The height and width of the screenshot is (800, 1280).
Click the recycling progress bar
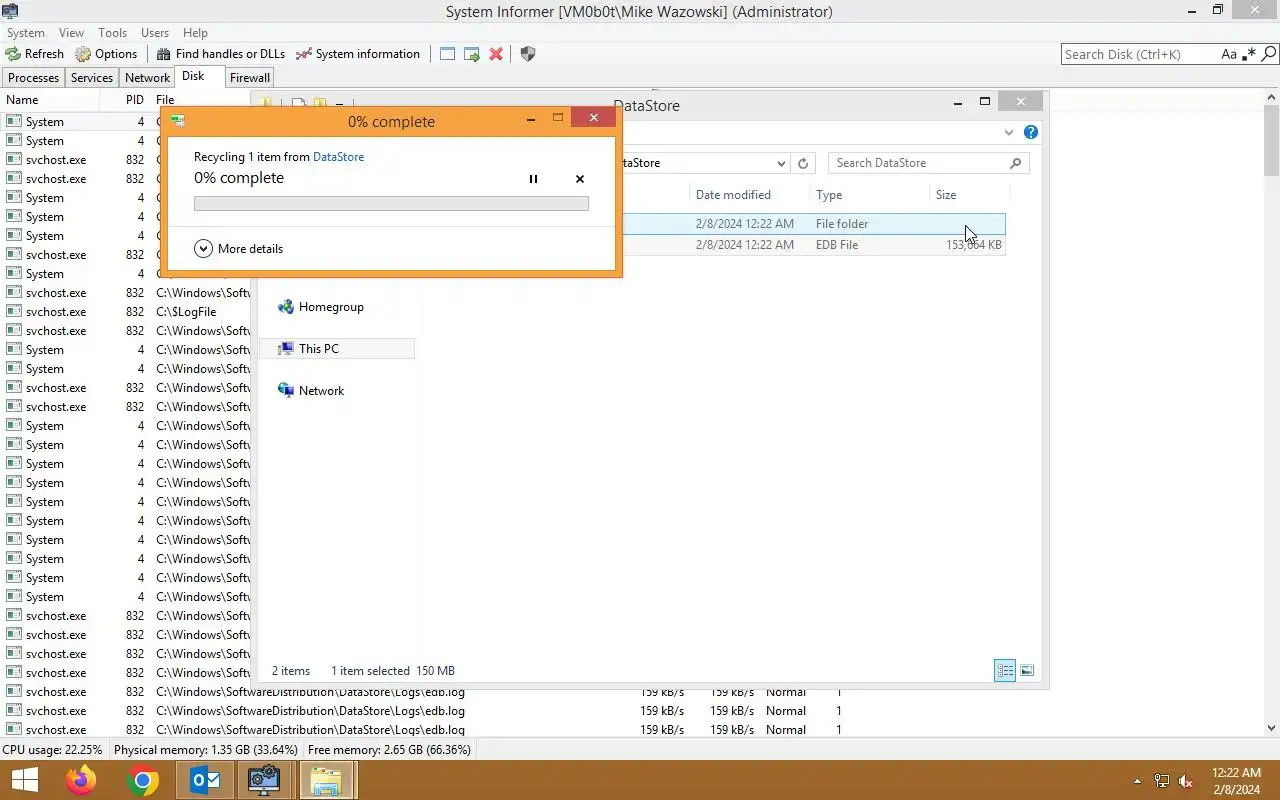[x=391, y=204]
